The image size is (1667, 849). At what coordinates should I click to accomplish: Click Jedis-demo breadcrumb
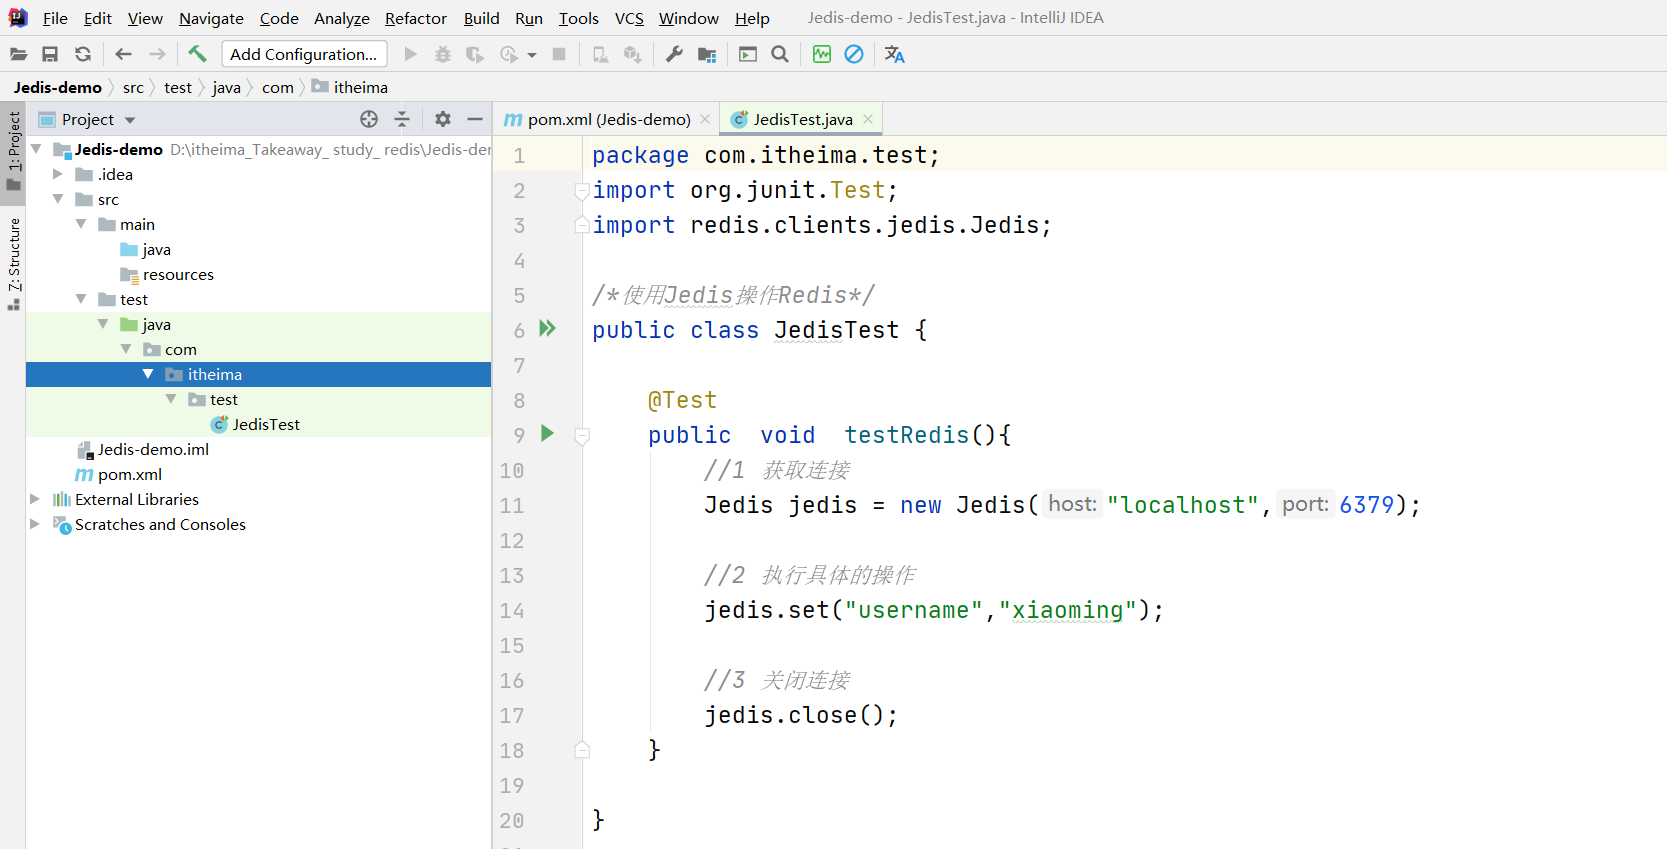[x=58, y=87]
